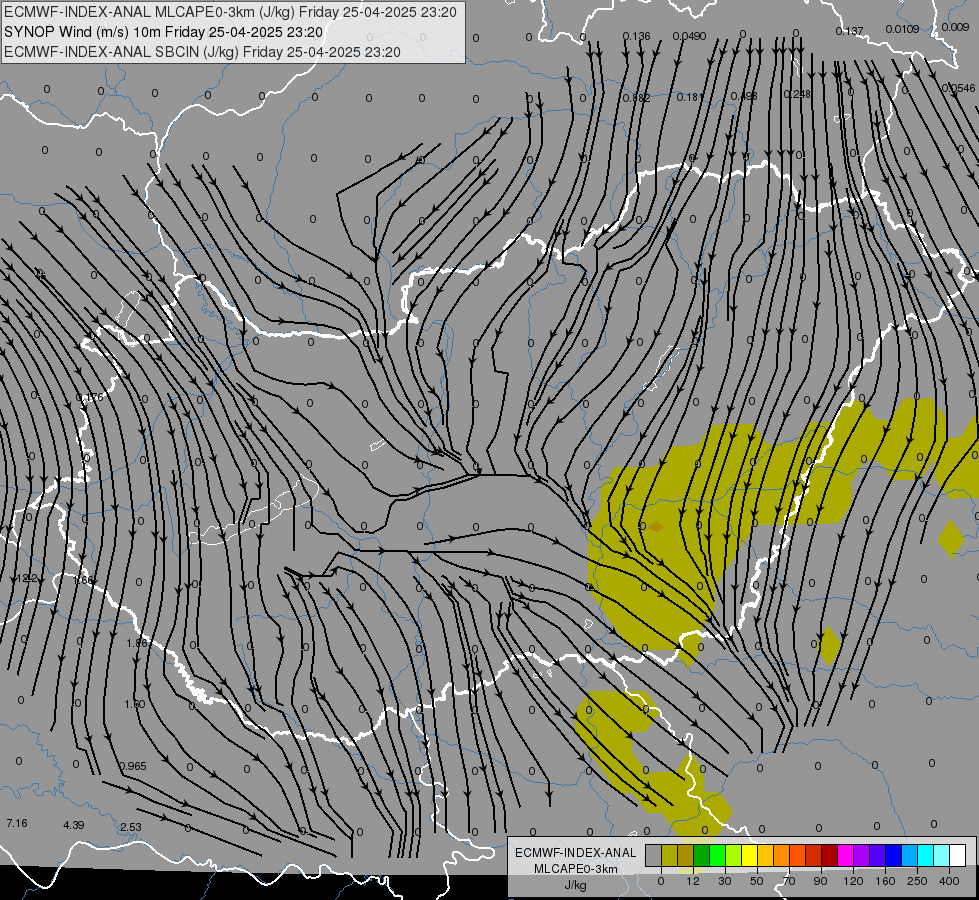This screenshot has height=900, width=979.
Task: Click the header line 'ECMWF-INDEX-ANAL MLCAPE0-3km (J/kg)'
Action: click(150, 12)
